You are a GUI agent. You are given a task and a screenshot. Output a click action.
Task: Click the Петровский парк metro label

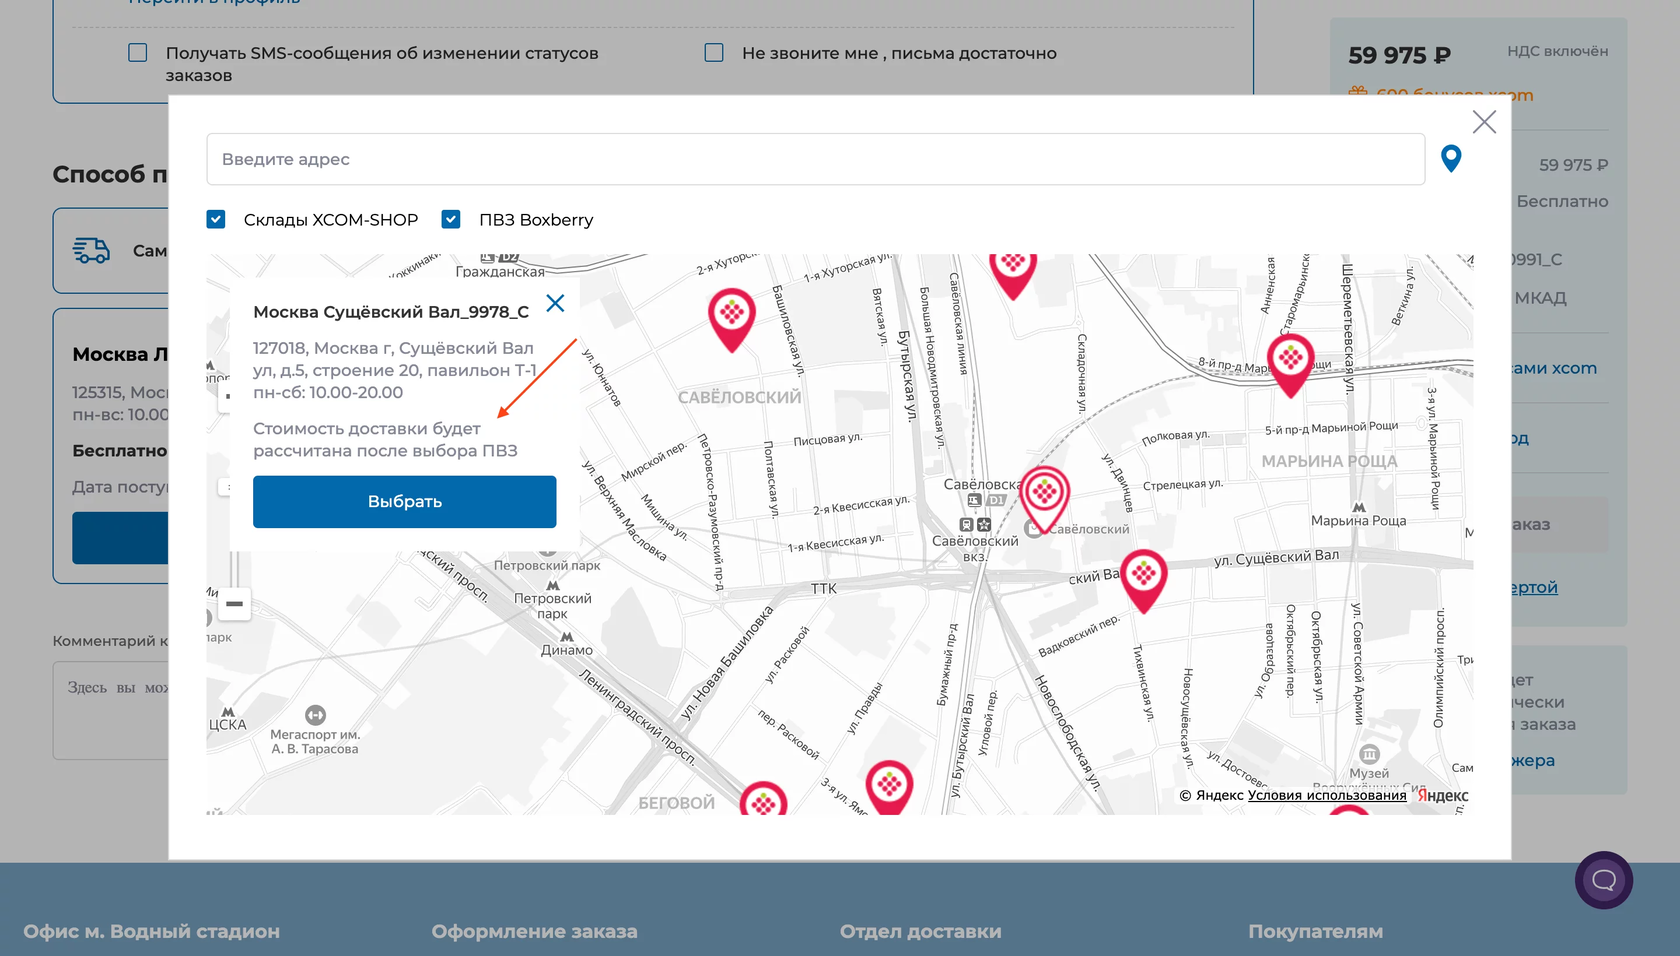[x=552, y=605]
